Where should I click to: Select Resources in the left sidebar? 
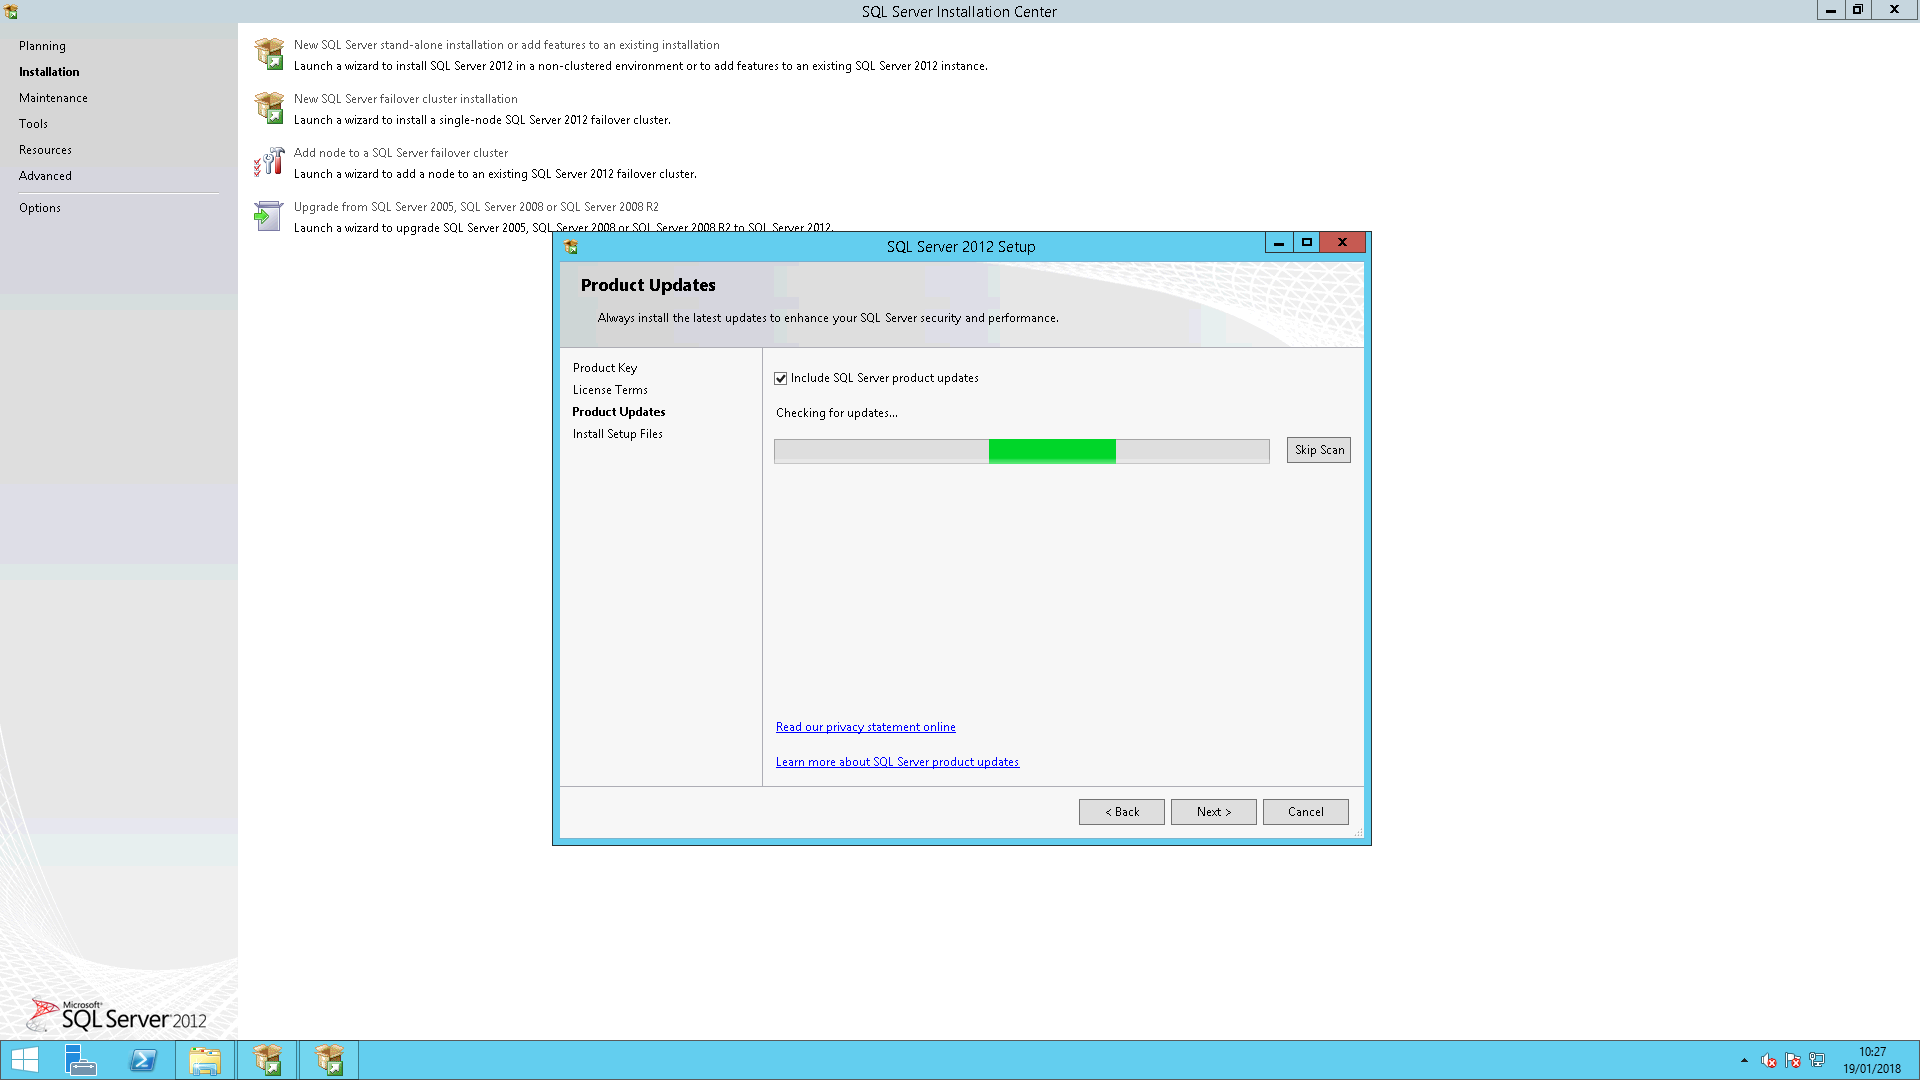[45, 150]
